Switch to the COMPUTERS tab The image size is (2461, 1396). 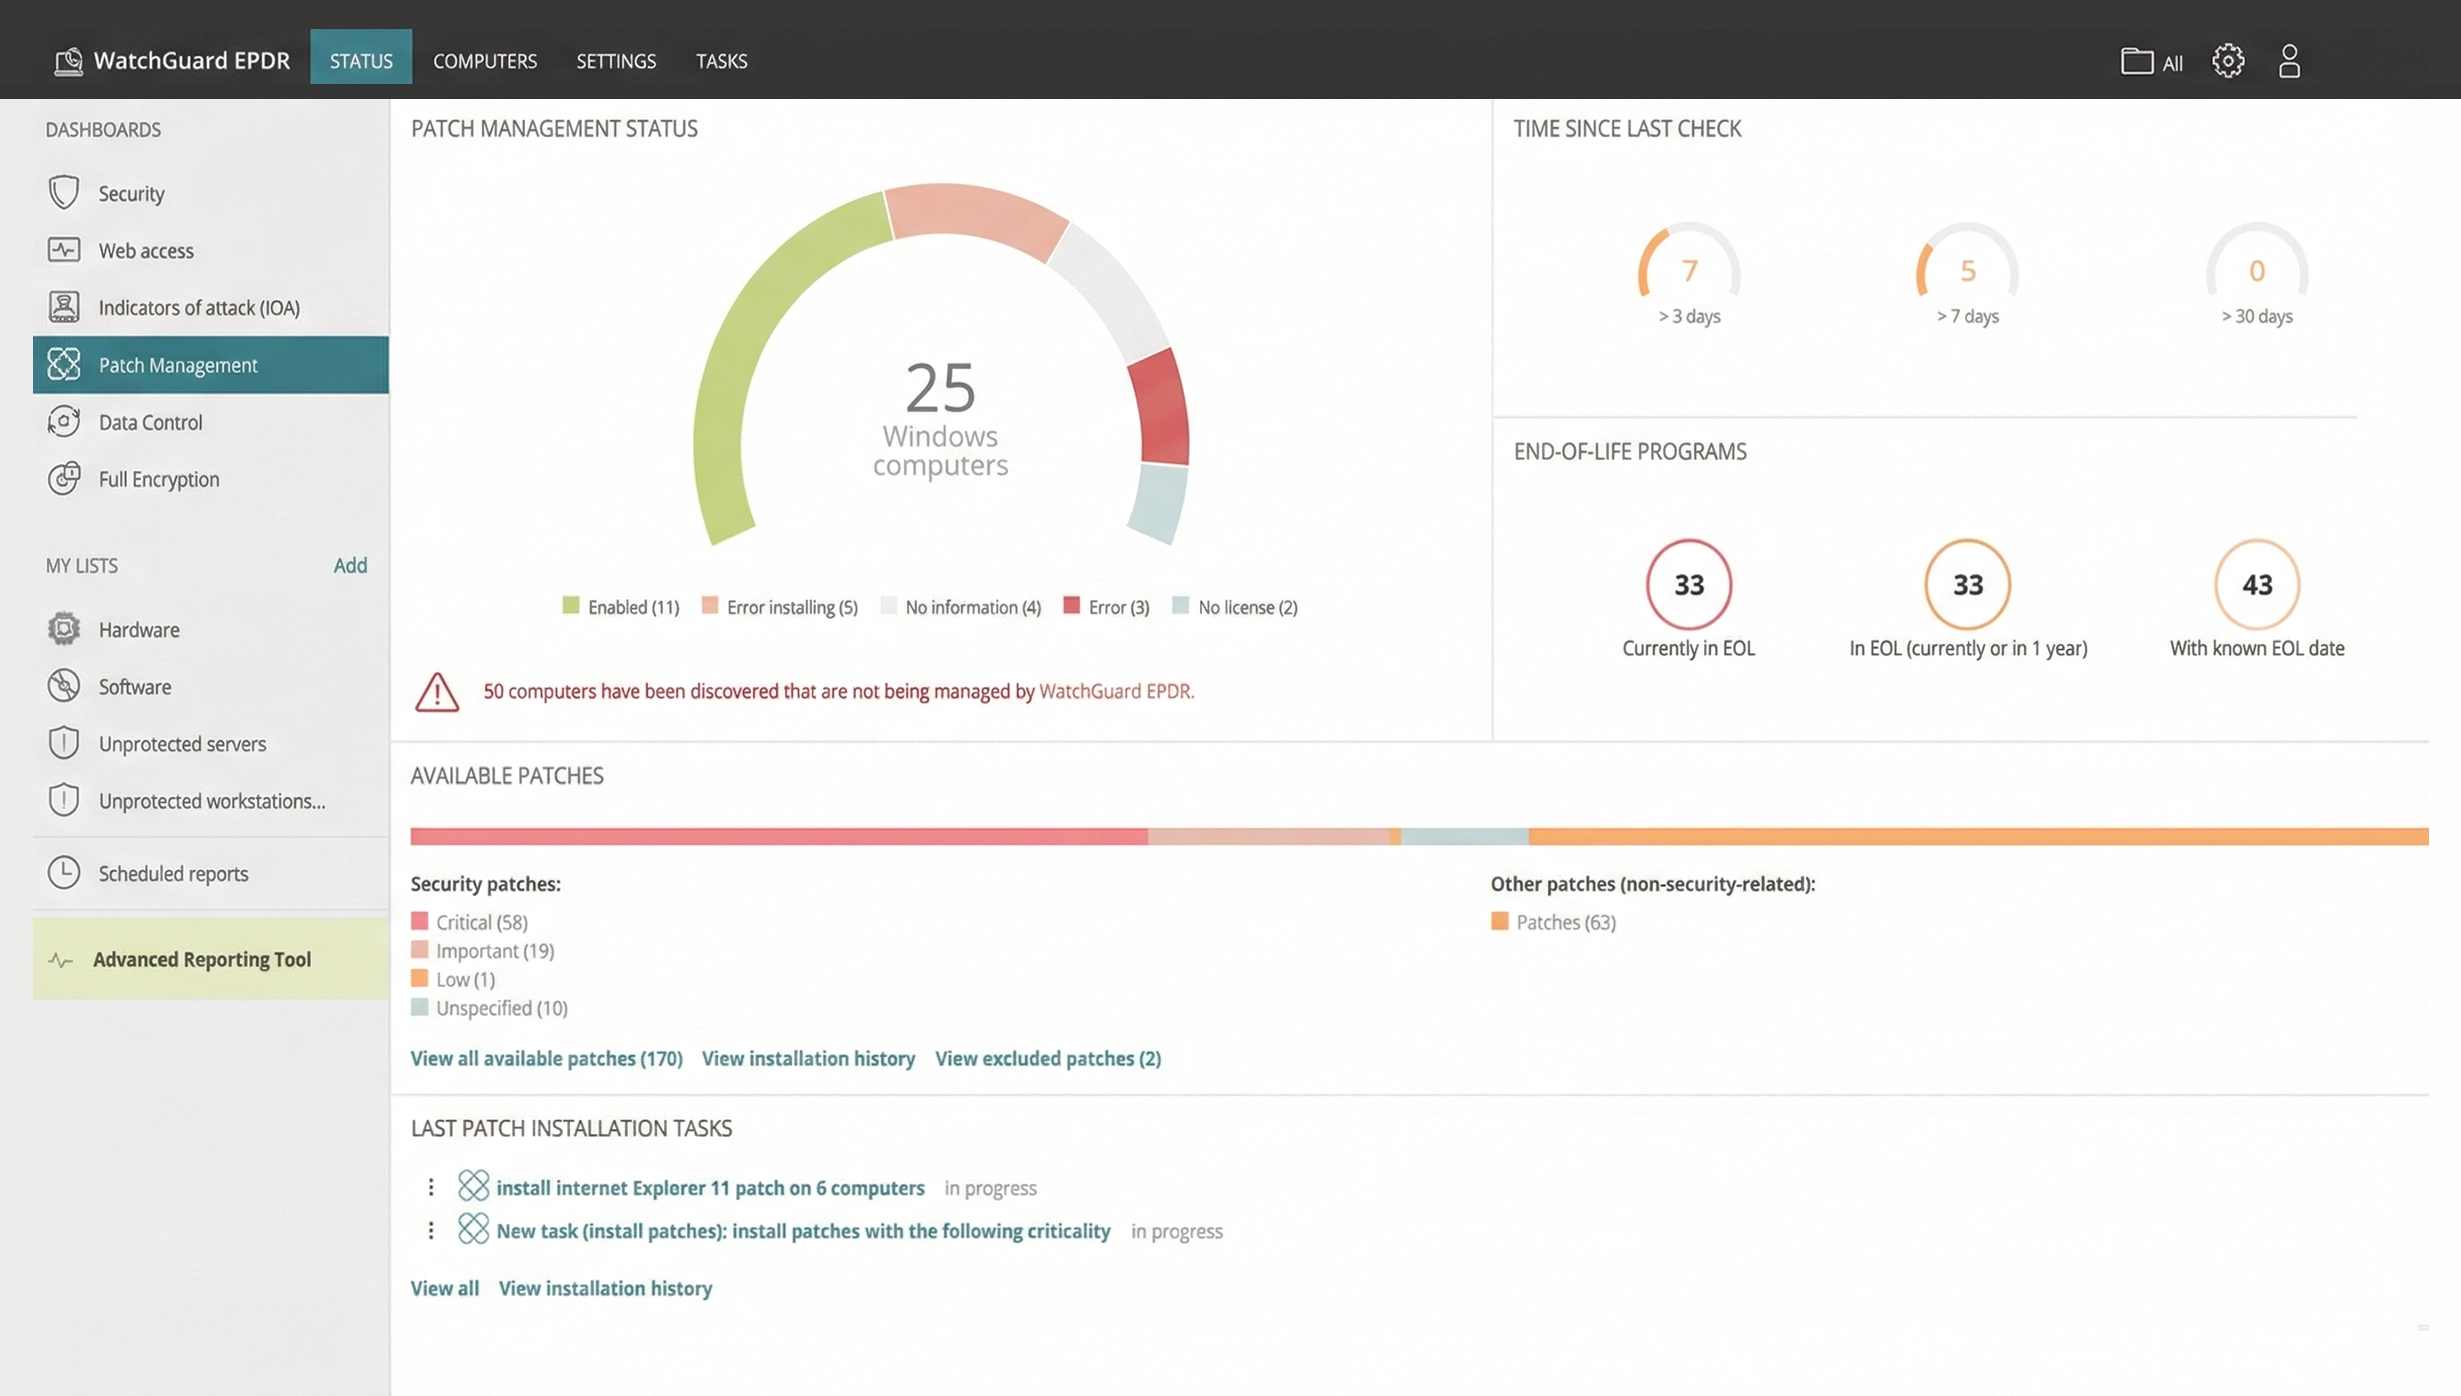click(485, 61)
